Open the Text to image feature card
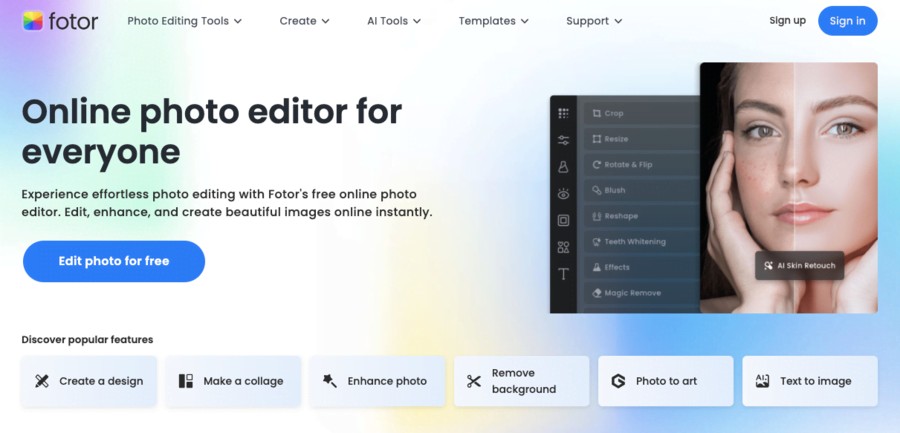 tap(810, 381)
